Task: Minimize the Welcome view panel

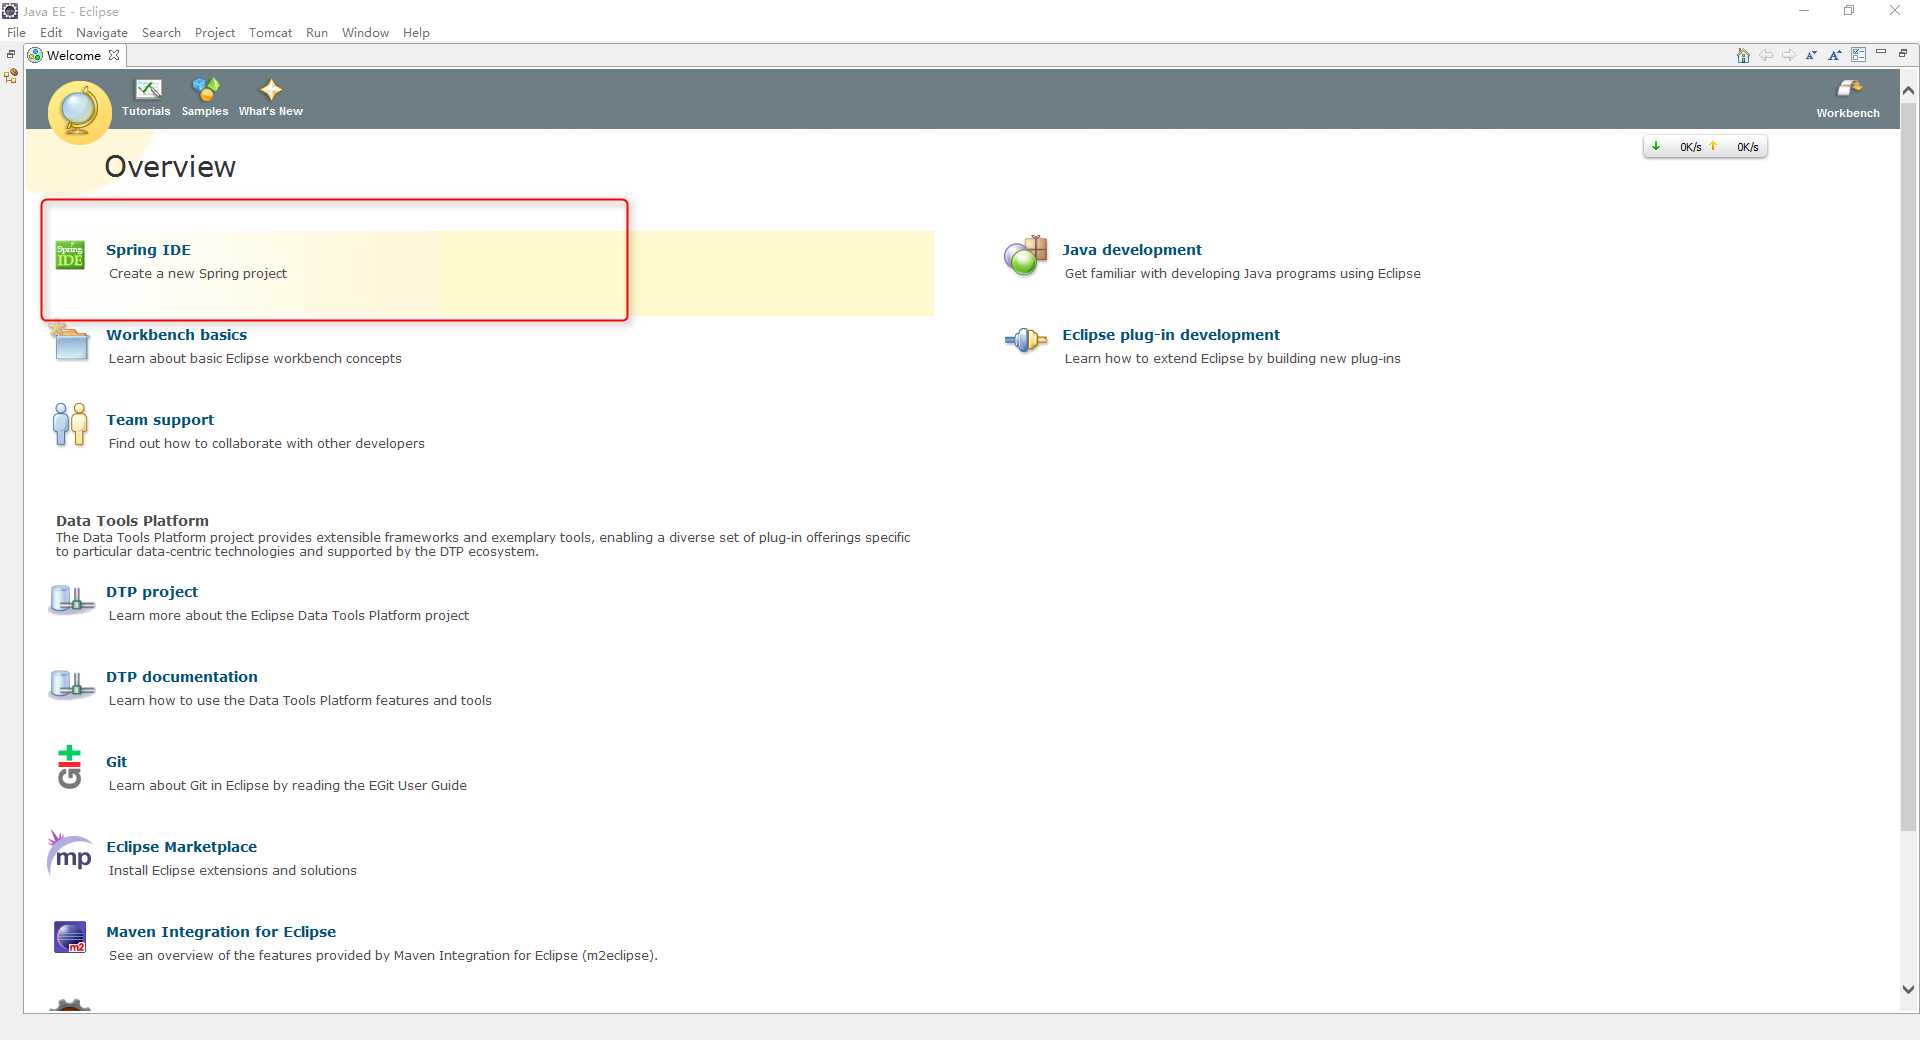Action: (x=1881, y=53)
